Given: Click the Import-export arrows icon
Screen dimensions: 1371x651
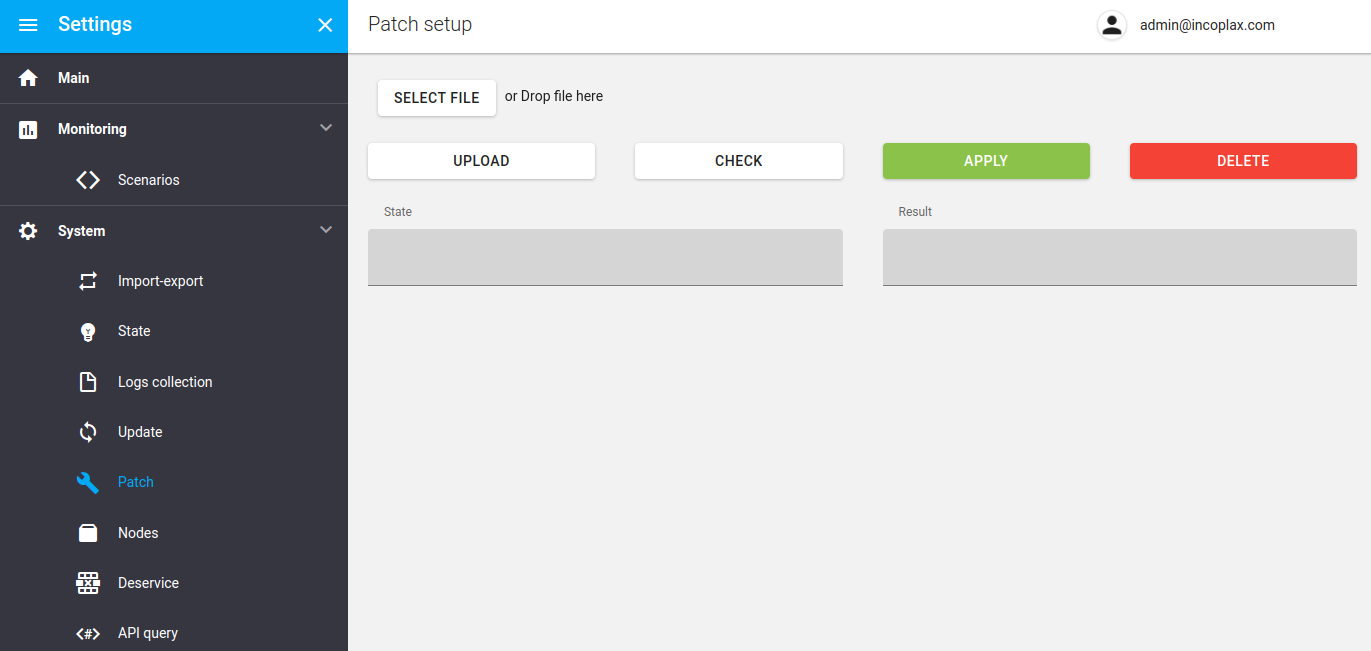Looking at the screenshot, I should coord(88,281).
